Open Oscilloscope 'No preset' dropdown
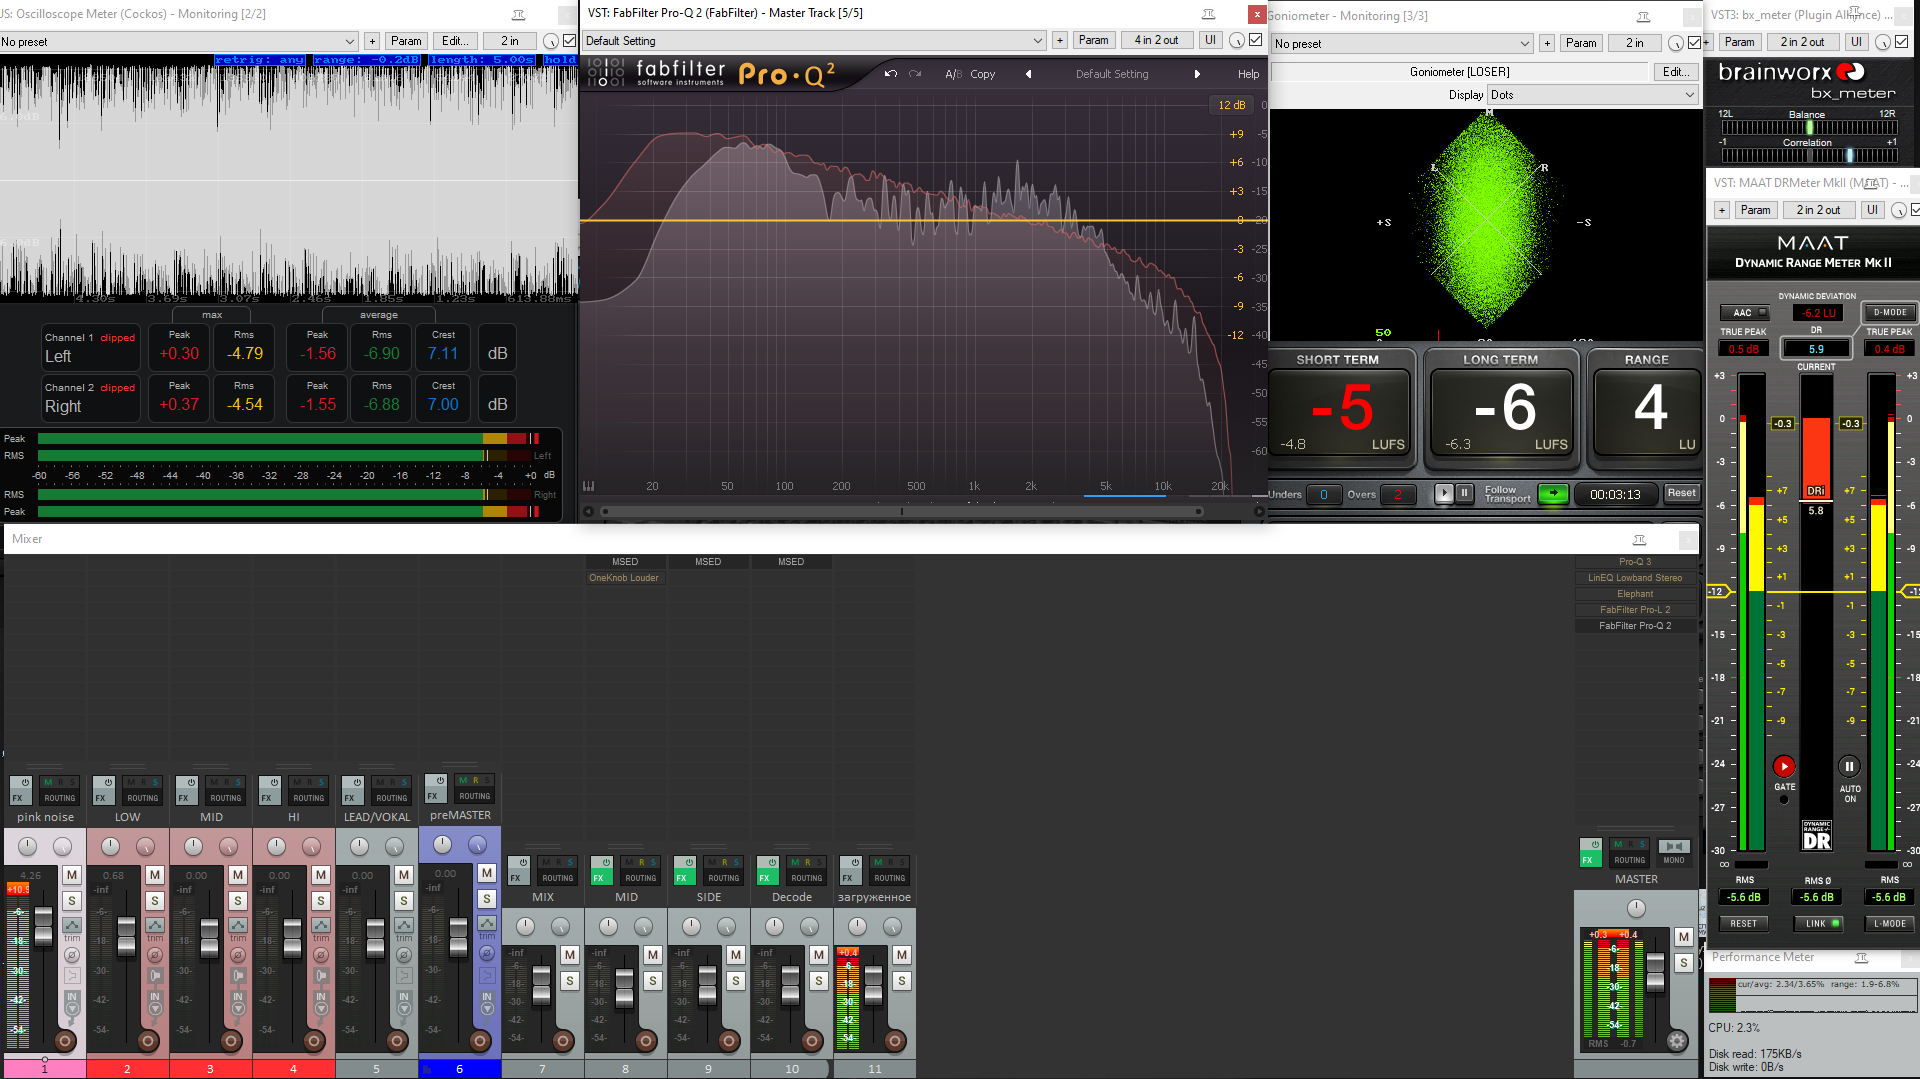 click(179, 42)
